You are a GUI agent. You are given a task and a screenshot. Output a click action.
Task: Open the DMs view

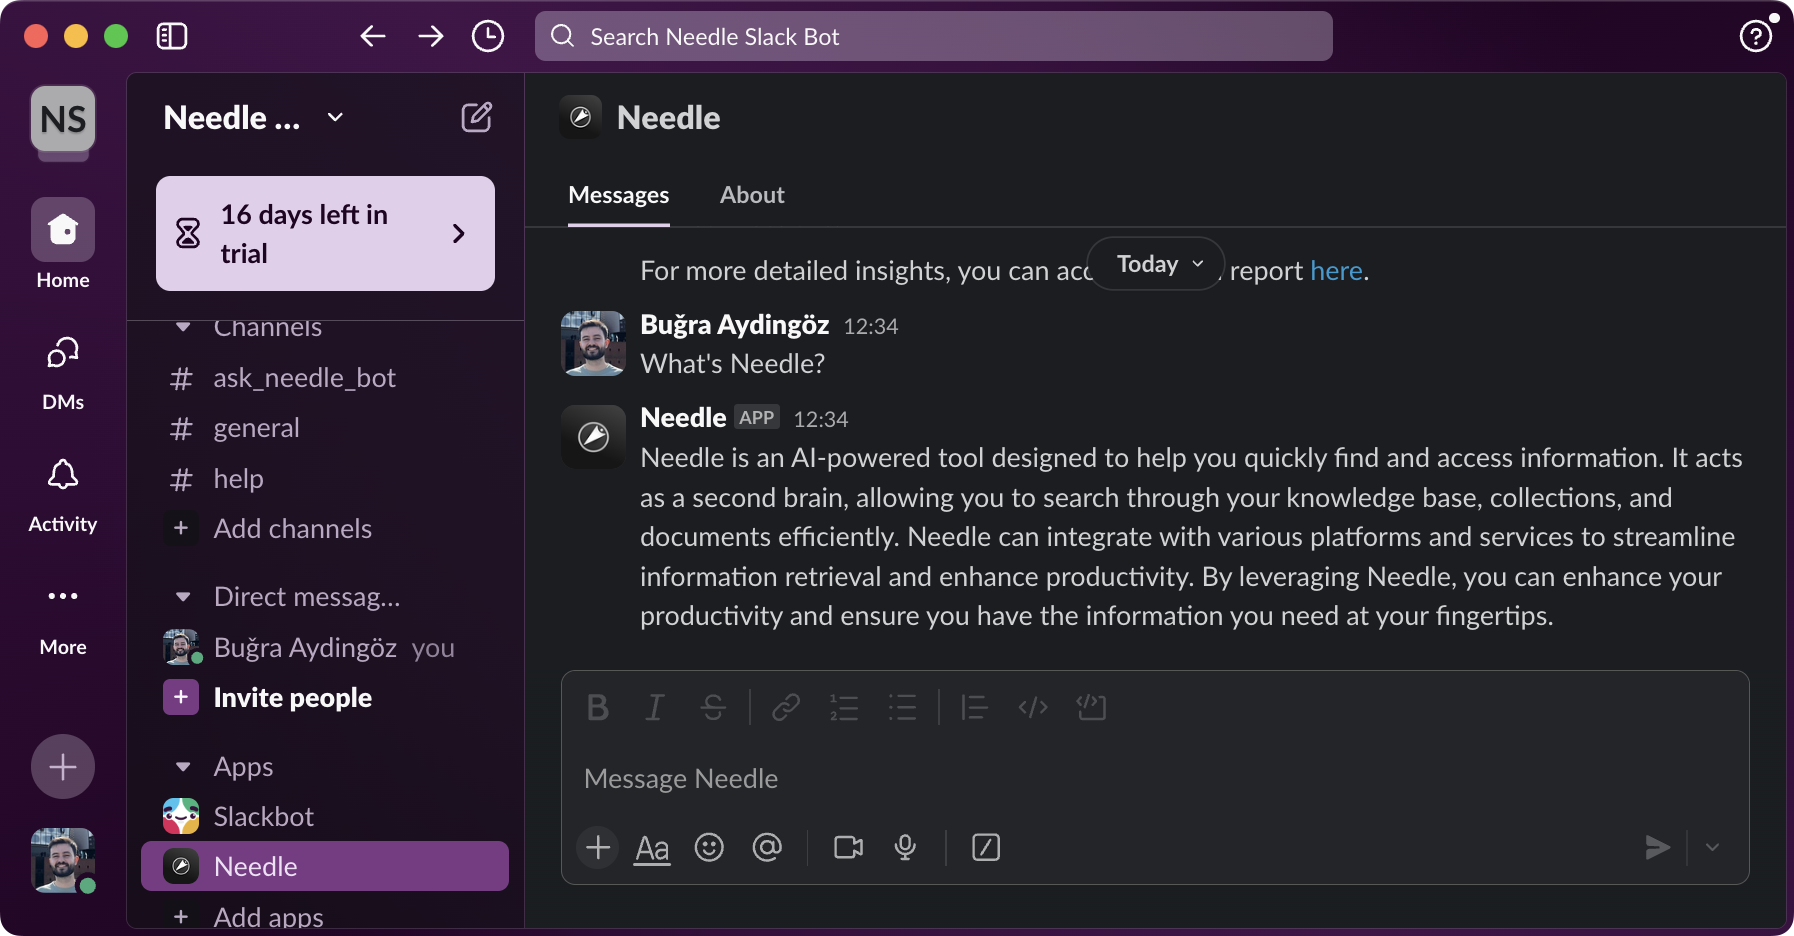click(63, 373)
